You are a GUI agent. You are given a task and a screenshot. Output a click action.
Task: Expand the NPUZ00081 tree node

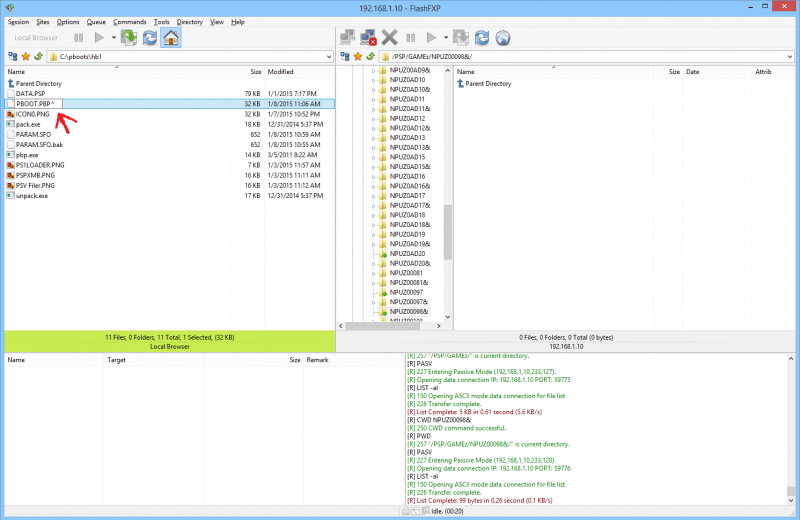[374, 273]
